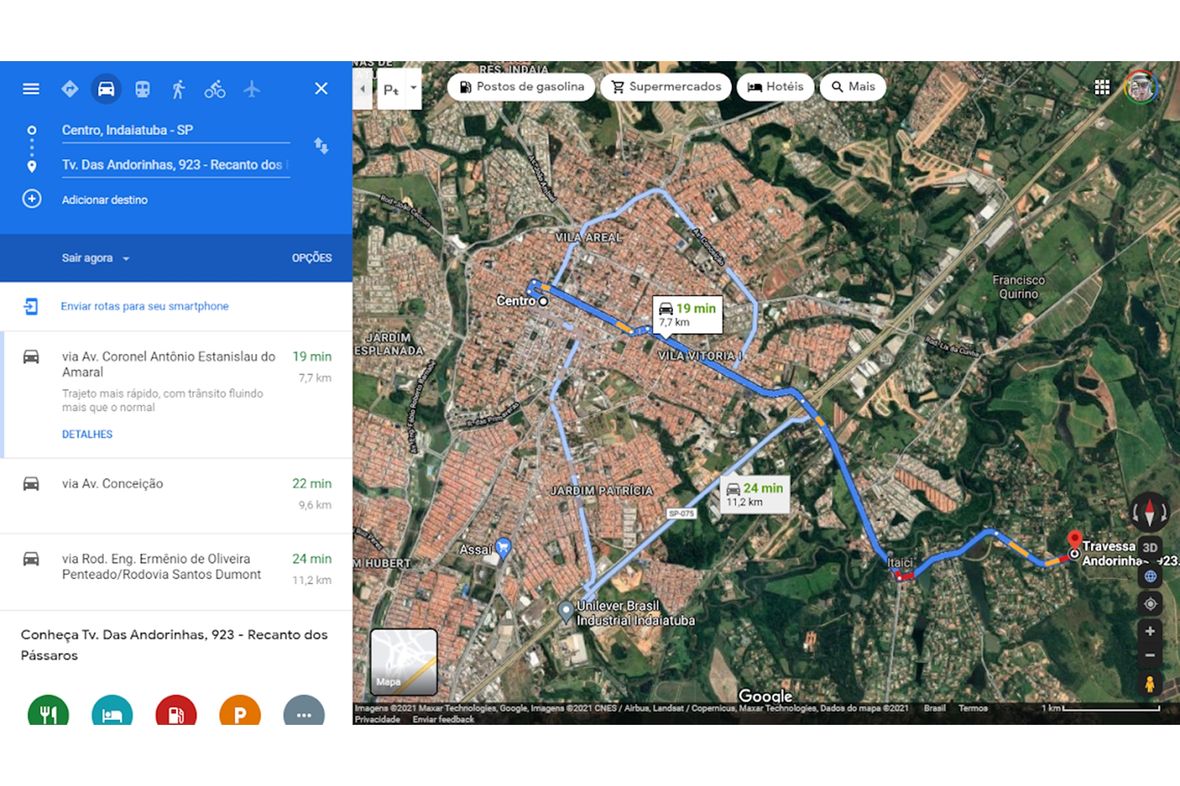
Task: Click the Street View pegman
Action: pos(1150,684)
